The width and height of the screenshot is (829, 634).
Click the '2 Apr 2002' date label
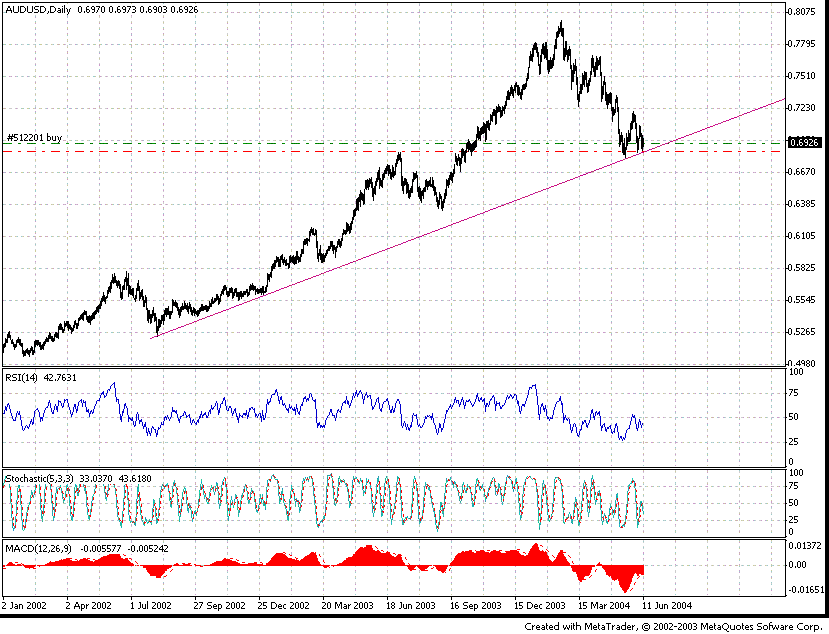pyautogui.click(x=88, y=605)
